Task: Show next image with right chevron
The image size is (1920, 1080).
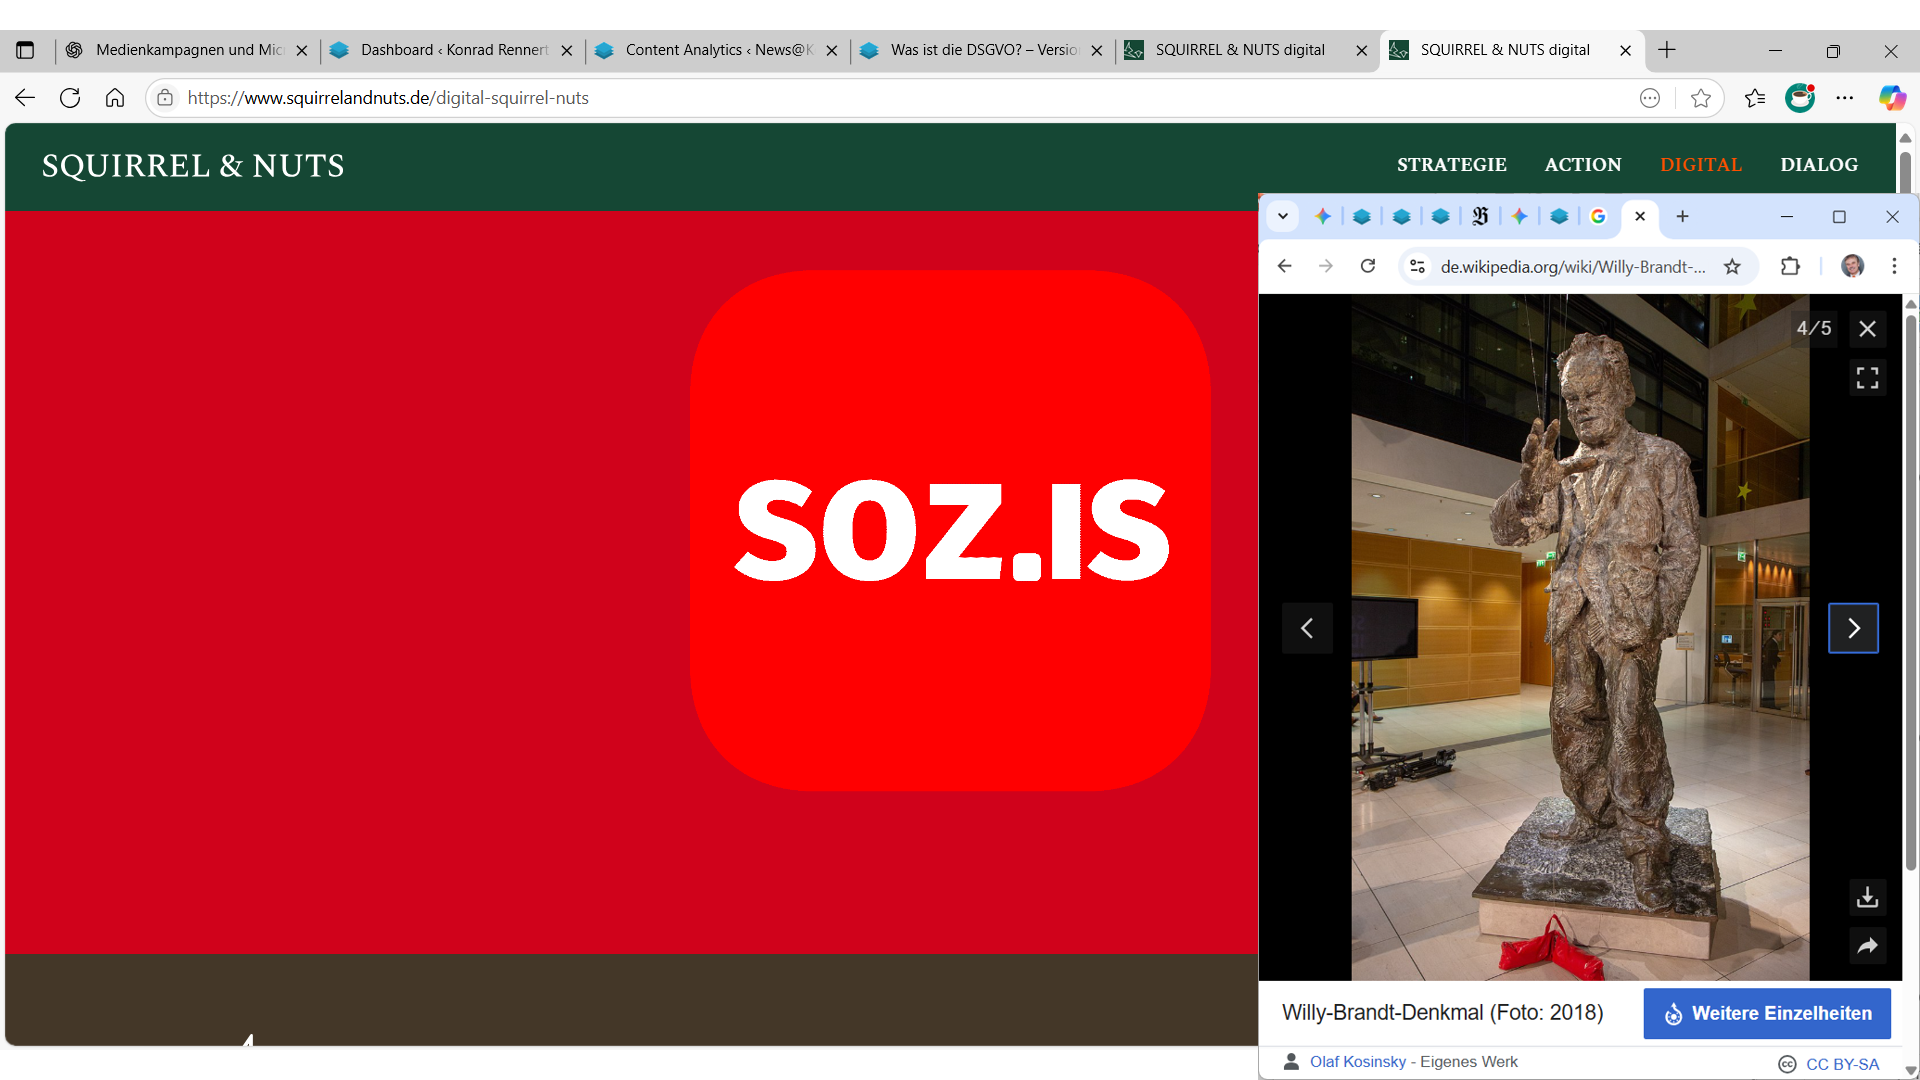Action: pyautogui.click(x=1853, y=628)
